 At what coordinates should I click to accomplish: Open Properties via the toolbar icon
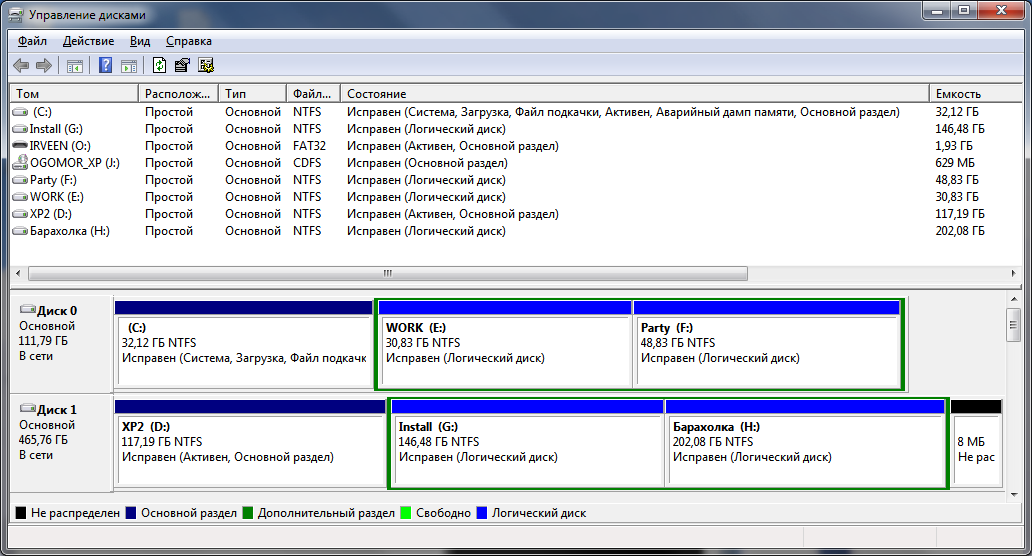click(182, 66)
